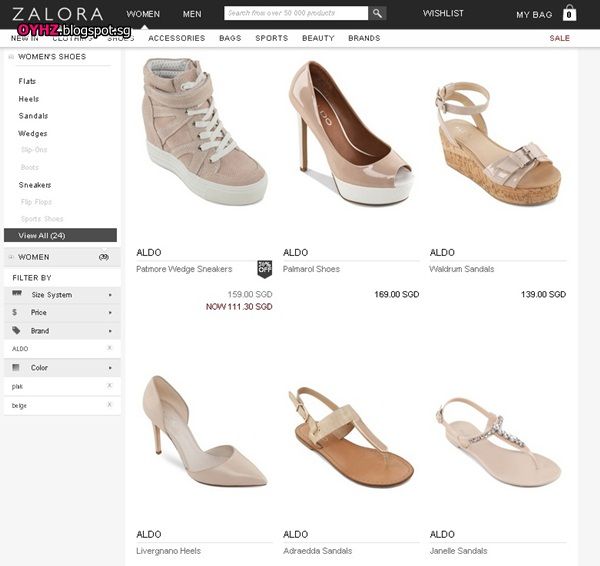Image resolution: width=600 pixels, height=566 pixels.
Task: Open the Janelle Sandals image
Action: point(498,442)
